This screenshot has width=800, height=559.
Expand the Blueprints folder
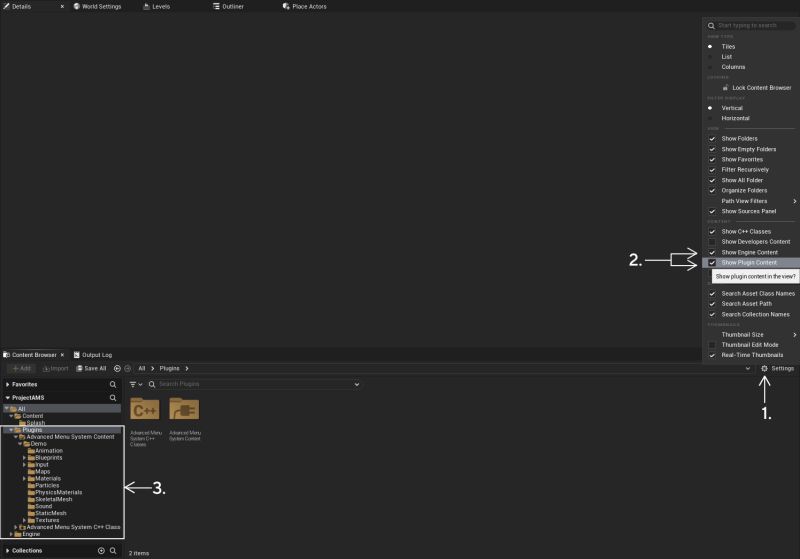coord(24,458)
